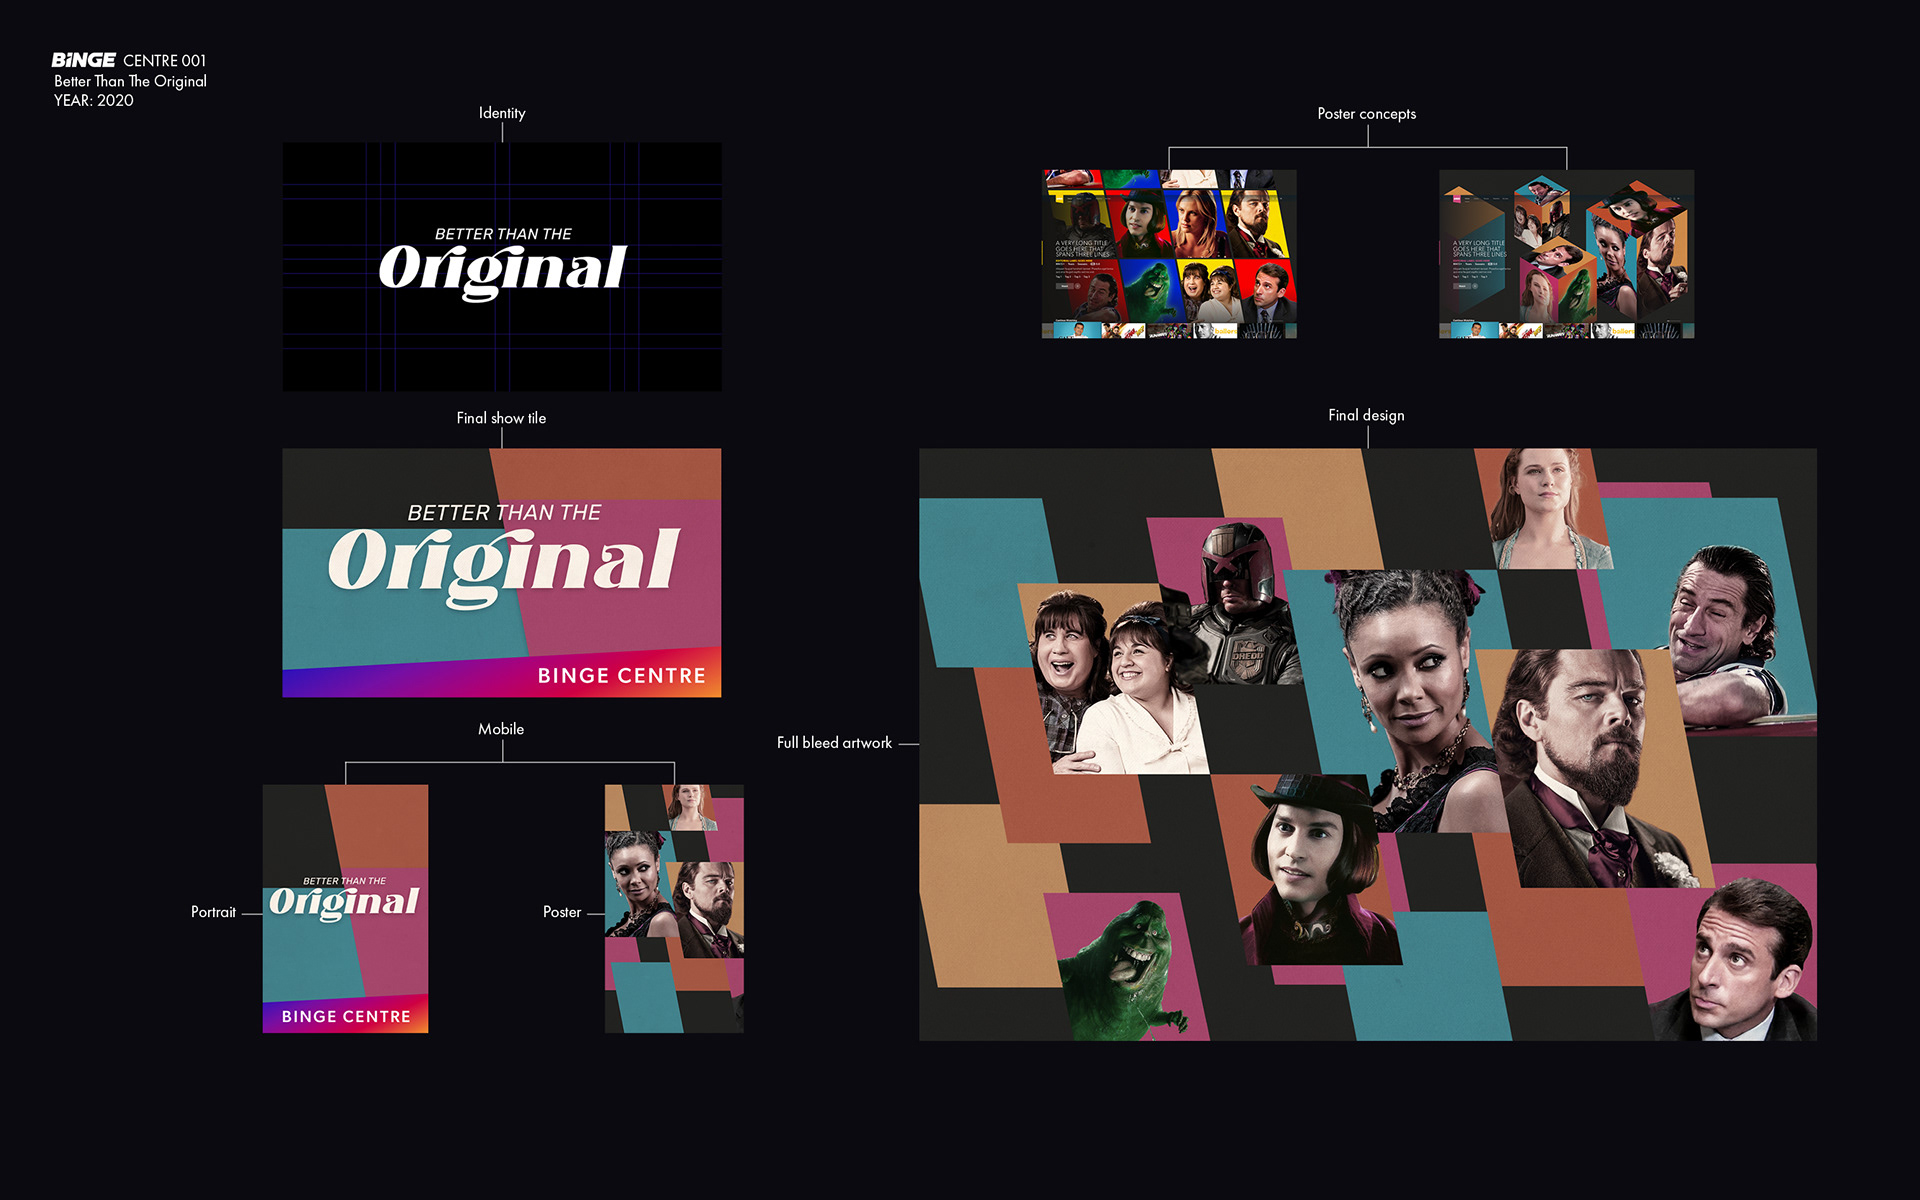Click the 'Poster' label
Screen dimensions: 1920x1200
click(562, 912)
